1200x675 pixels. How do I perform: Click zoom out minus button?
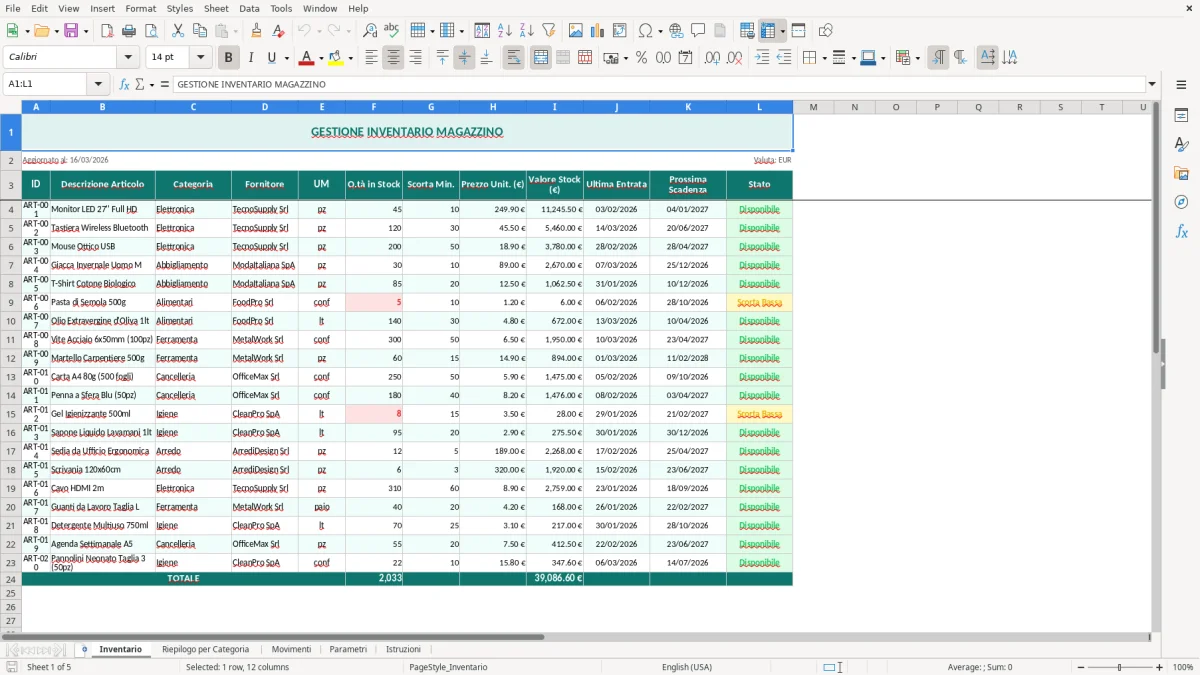click(x=1081, y=667)
